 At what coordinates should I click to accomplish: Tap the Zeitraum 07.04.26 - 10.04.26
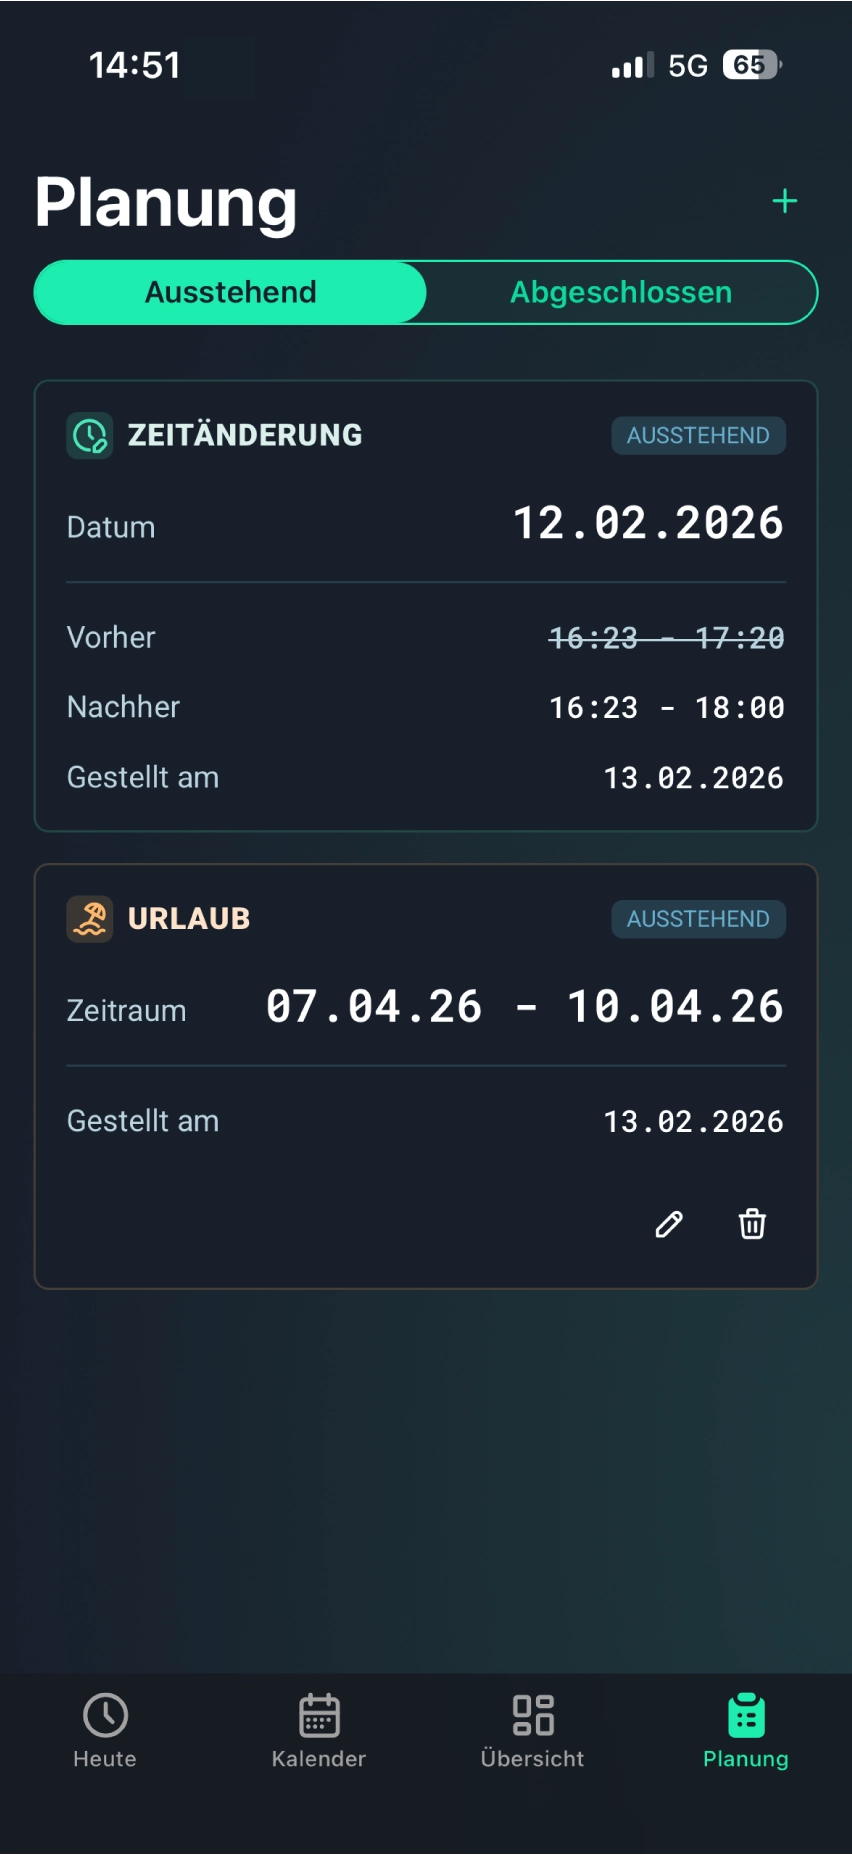point(525,1006)
